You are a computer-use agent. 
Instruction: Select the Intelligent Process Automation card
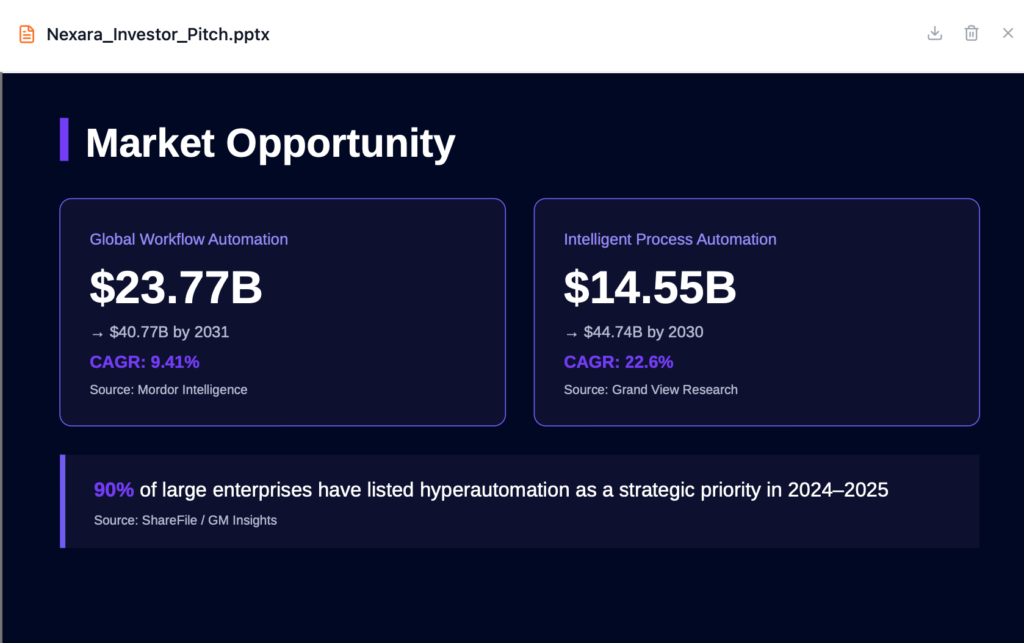tap(757, 311)
